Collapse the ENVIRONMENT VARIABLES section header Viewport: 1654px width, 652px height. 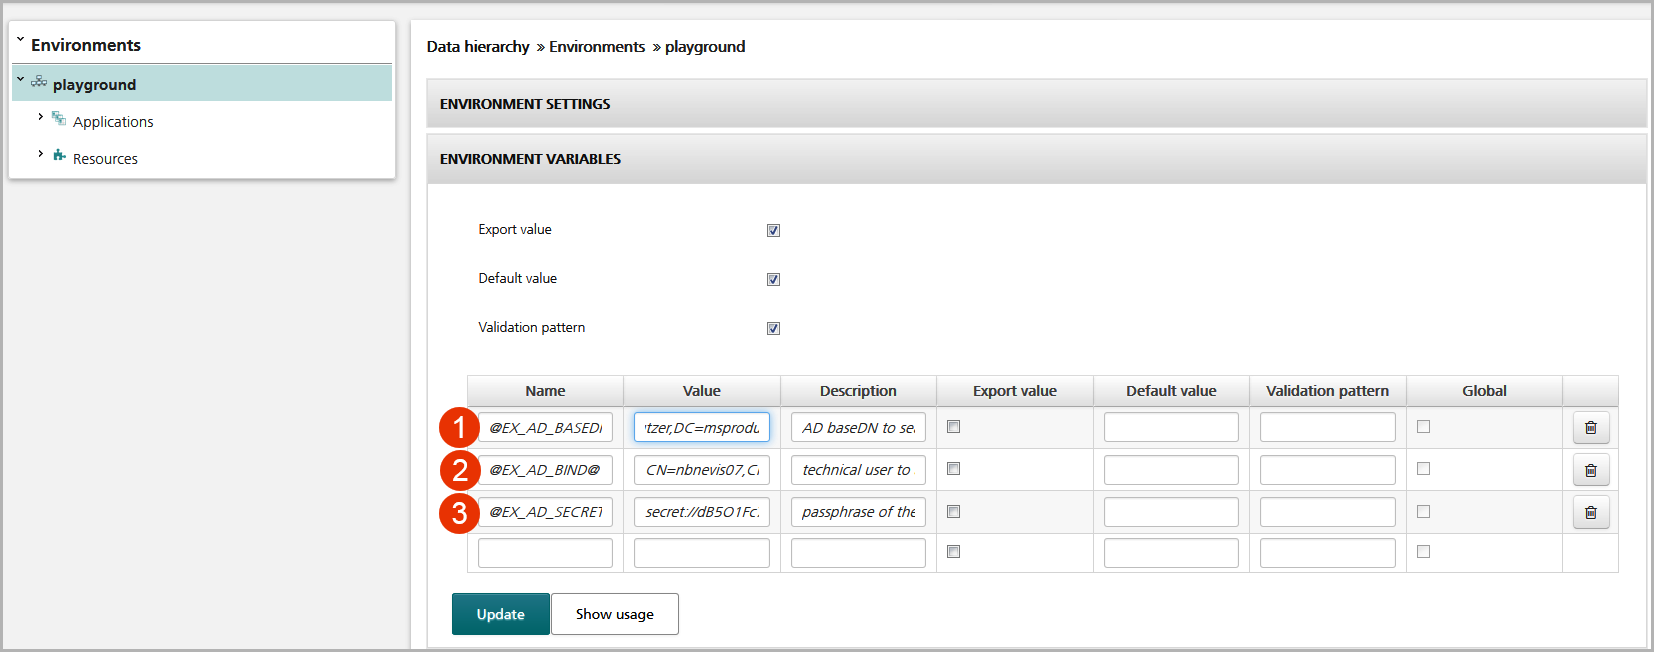(x=1036, y=159)
